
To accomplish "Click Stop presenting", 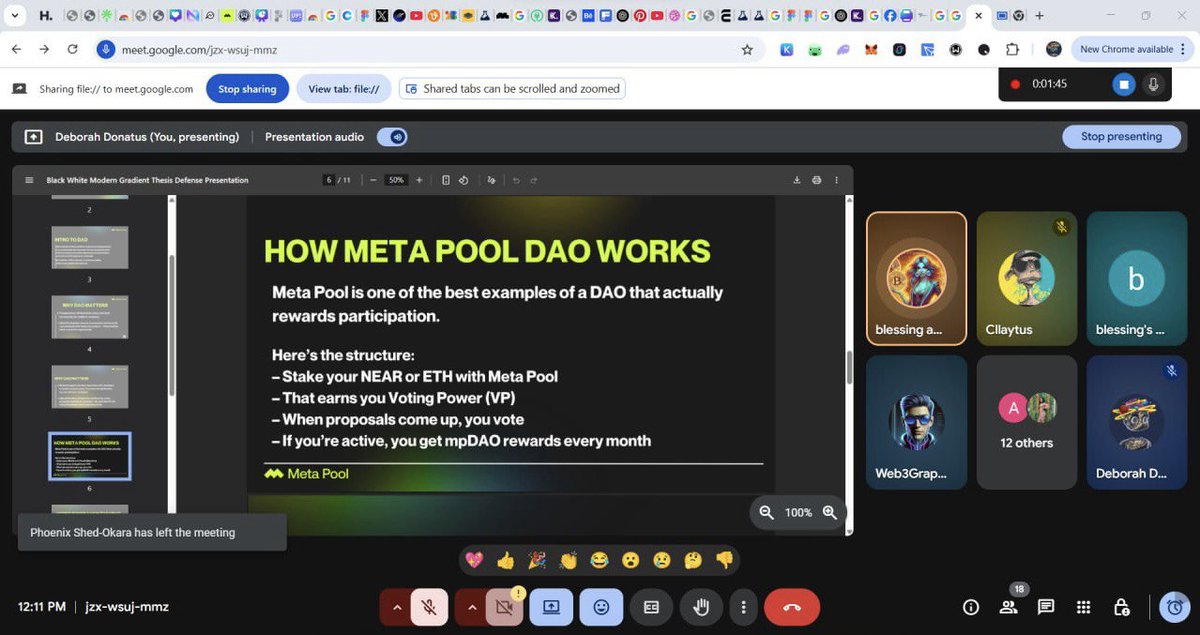I will tap(1121, 136).
